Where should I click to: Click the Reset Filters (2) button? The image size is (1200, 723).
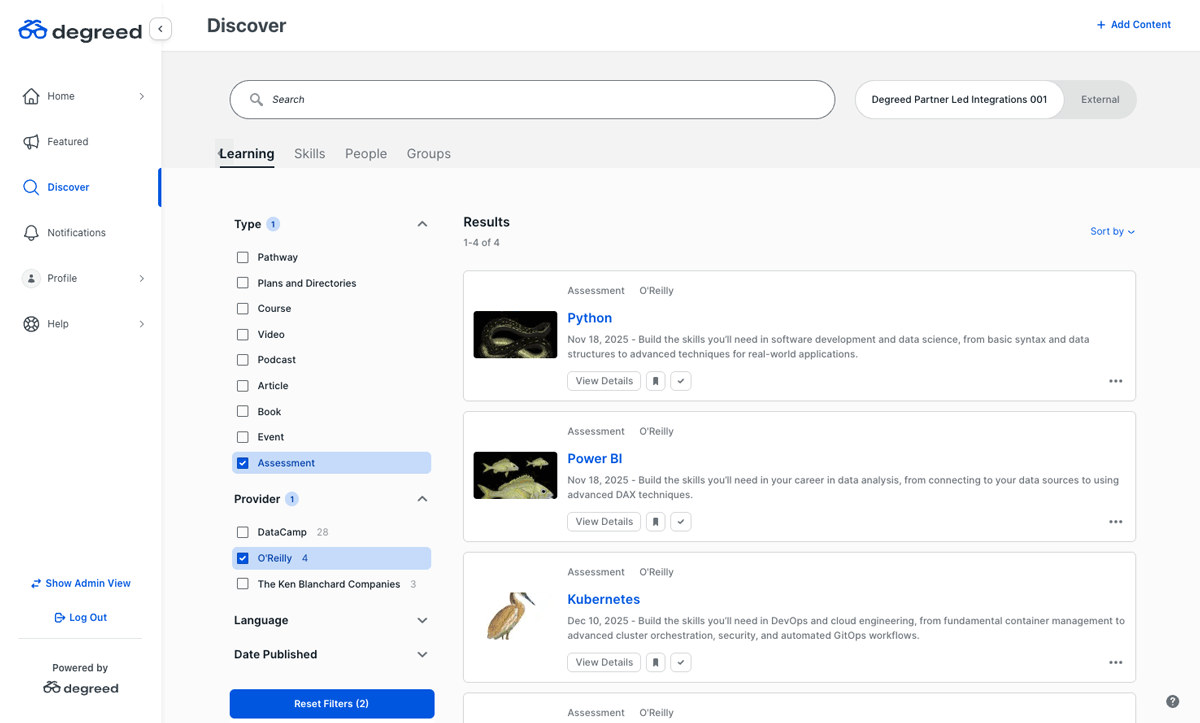(x=332, y=704)
